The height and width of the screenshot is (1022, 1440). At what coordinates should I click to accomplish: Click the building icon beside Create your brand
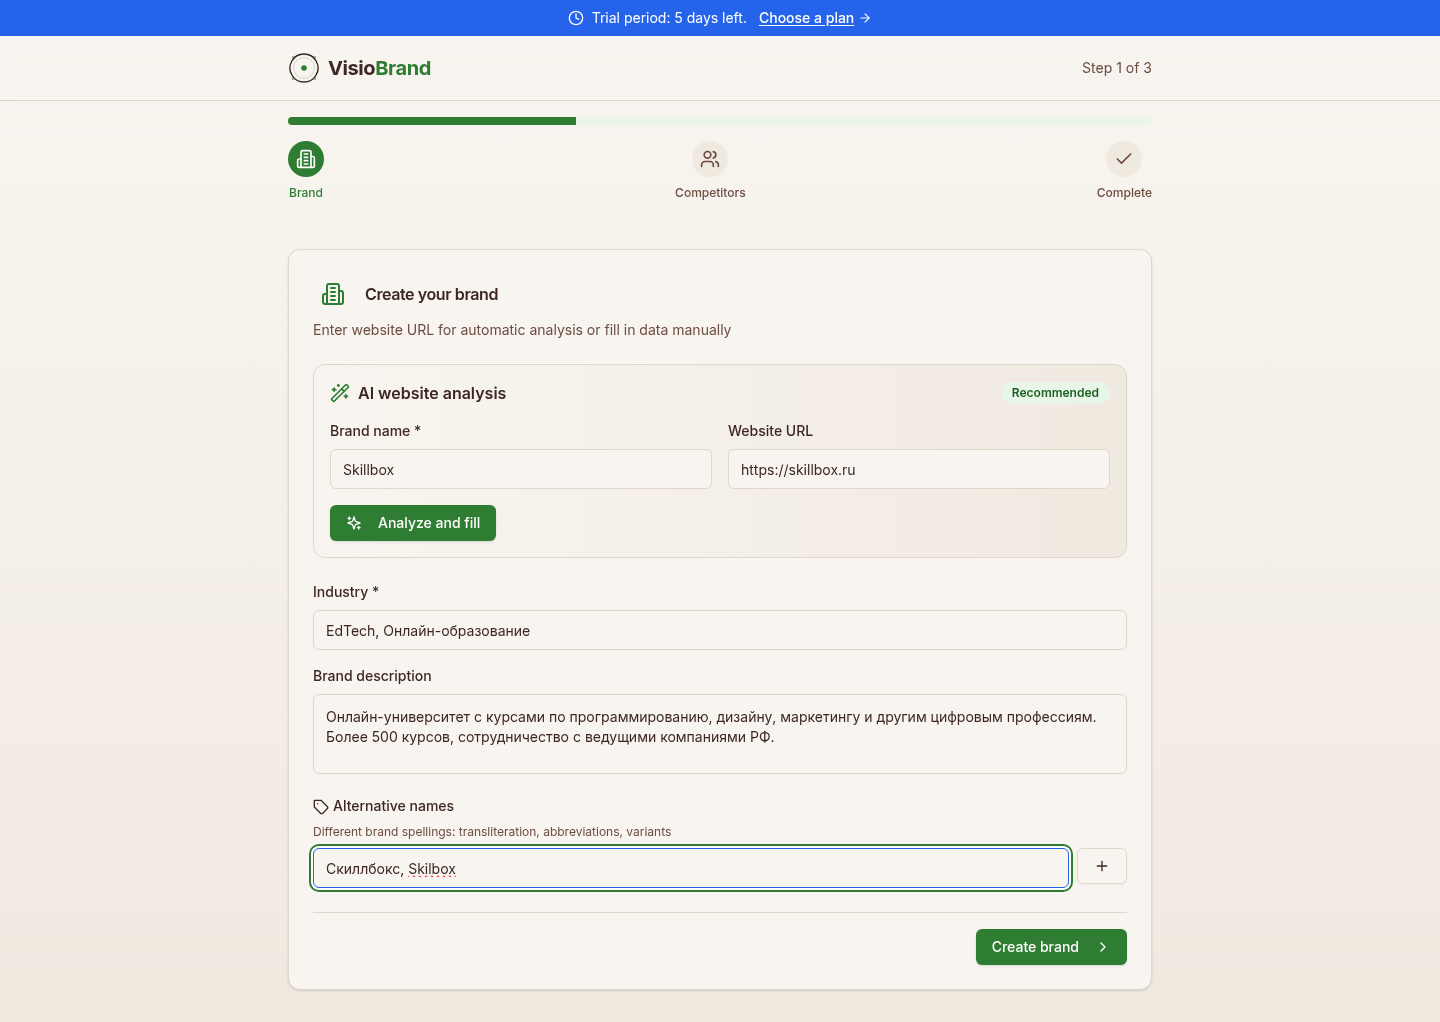point(333,294)
